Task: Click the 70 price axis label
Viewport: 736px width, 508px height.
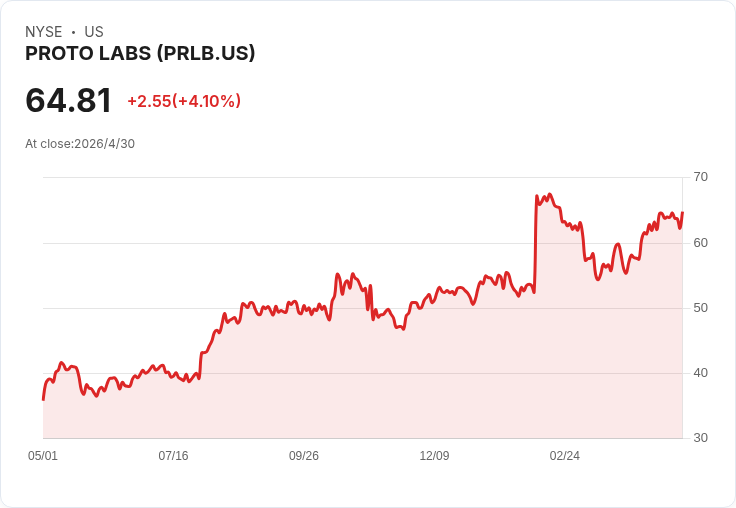Action: pyautogui.click(x=700, y=177)
